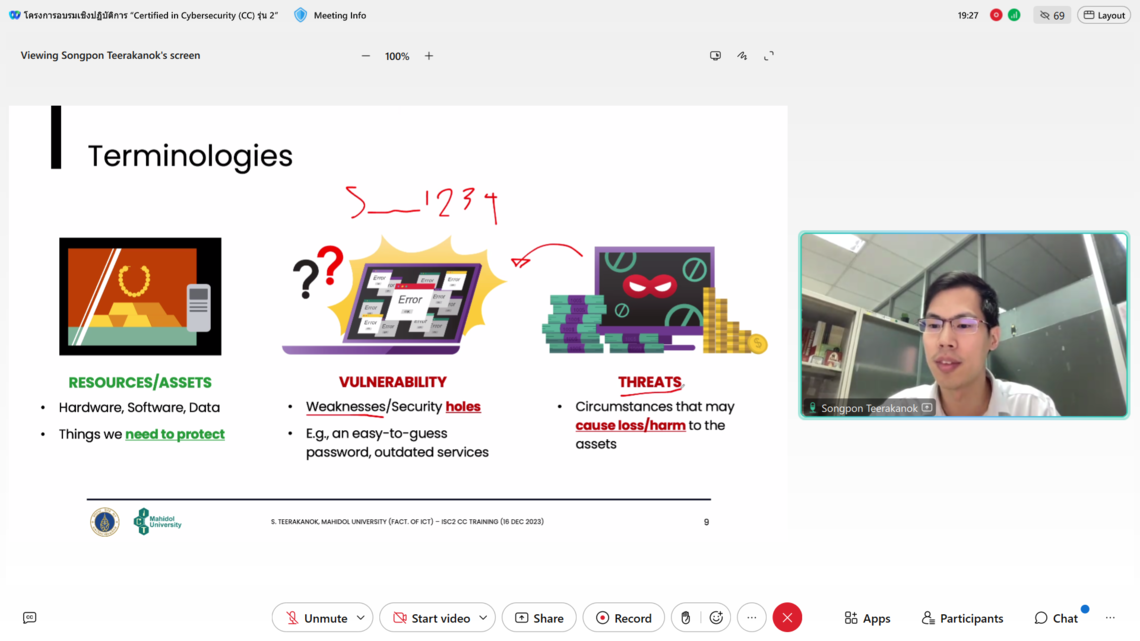Click the Record button
1140x641 pixels.
[x=623, y=618]
